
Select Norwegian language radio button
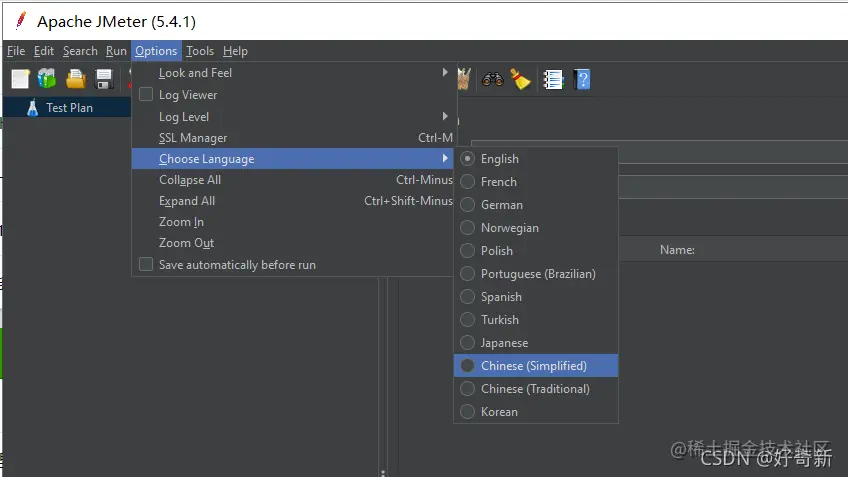467,228
